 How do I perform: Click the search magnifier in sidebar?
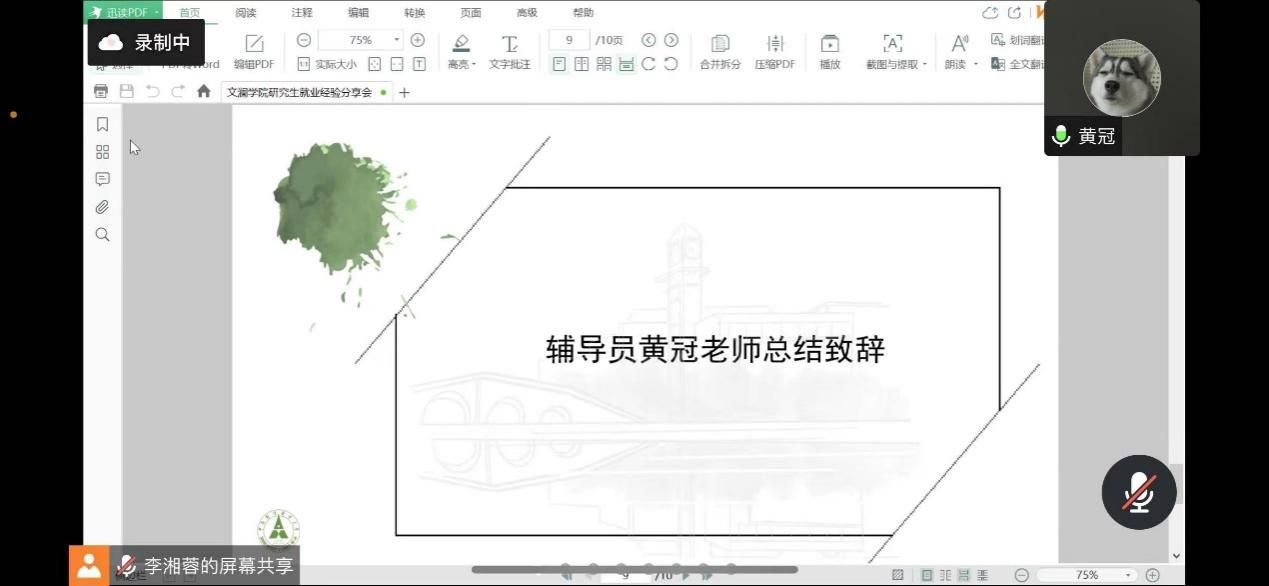pos(102,235)
